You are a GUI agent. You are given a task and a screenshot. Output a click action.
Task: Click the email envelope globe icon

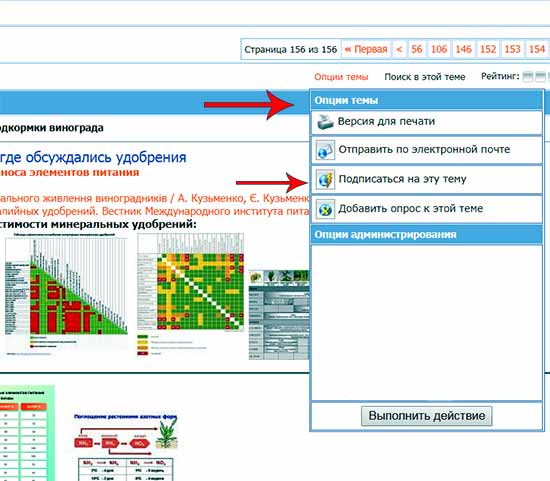[325, 150]
